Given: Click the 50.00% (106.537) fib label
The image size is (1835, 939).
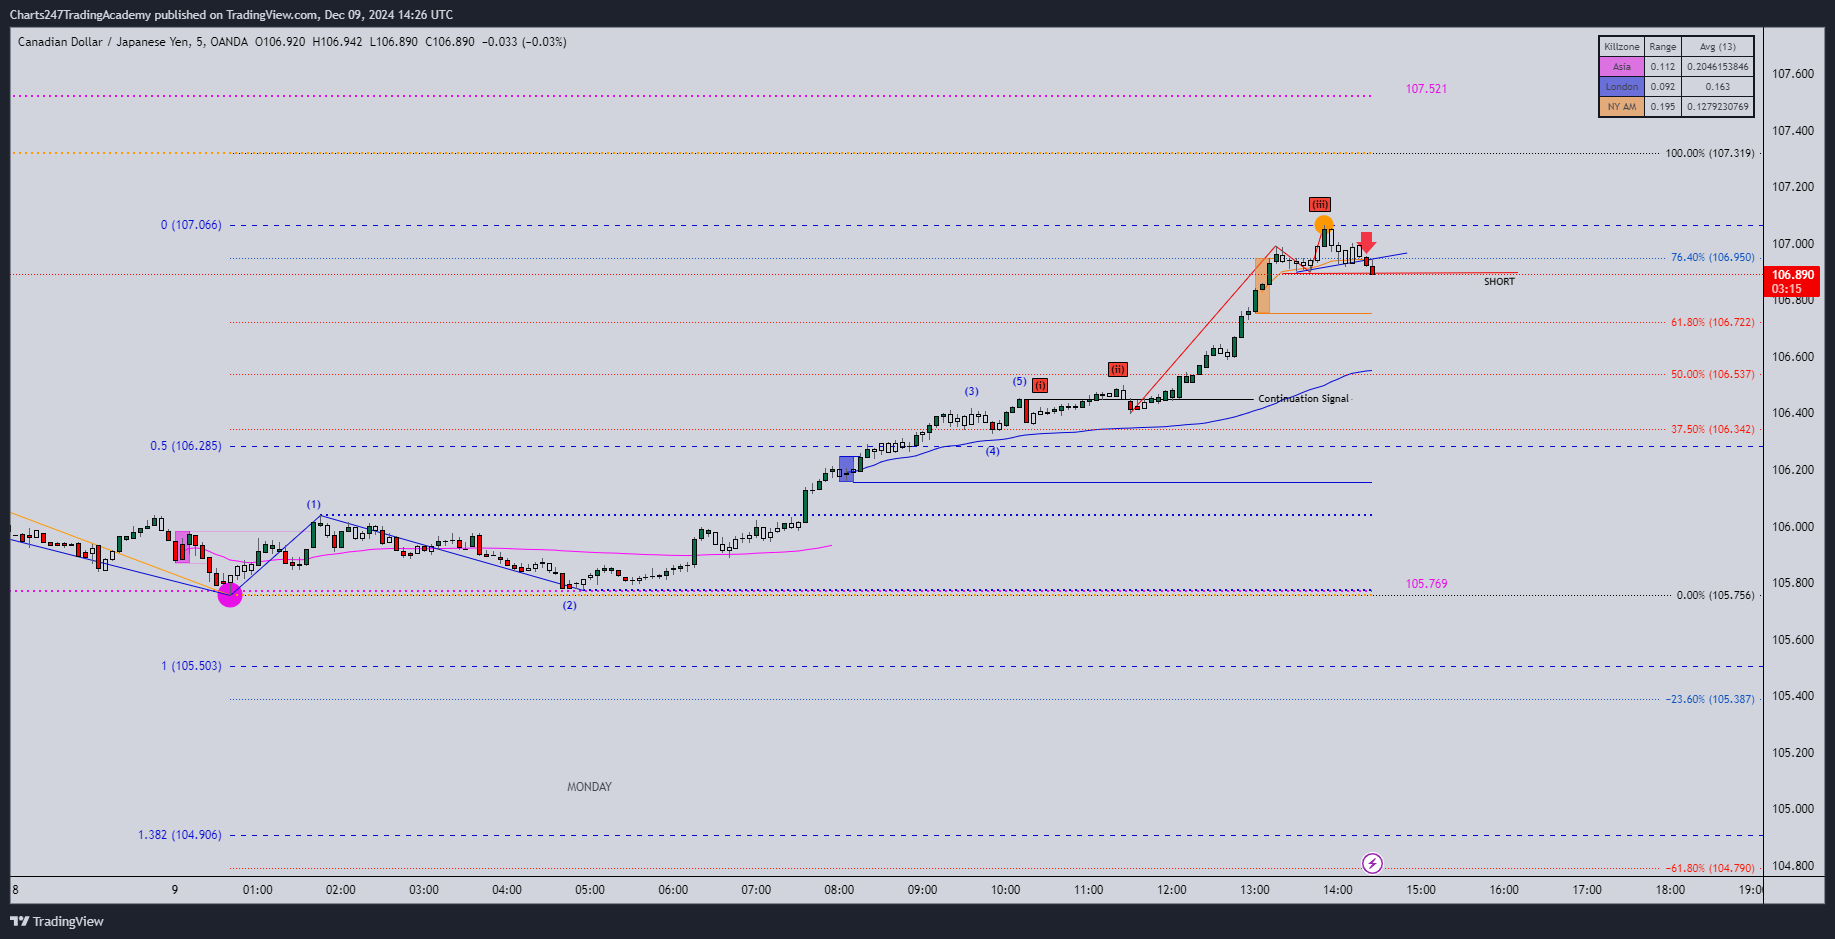Looking at the screenshot, I should click(x=1712, y=374).
